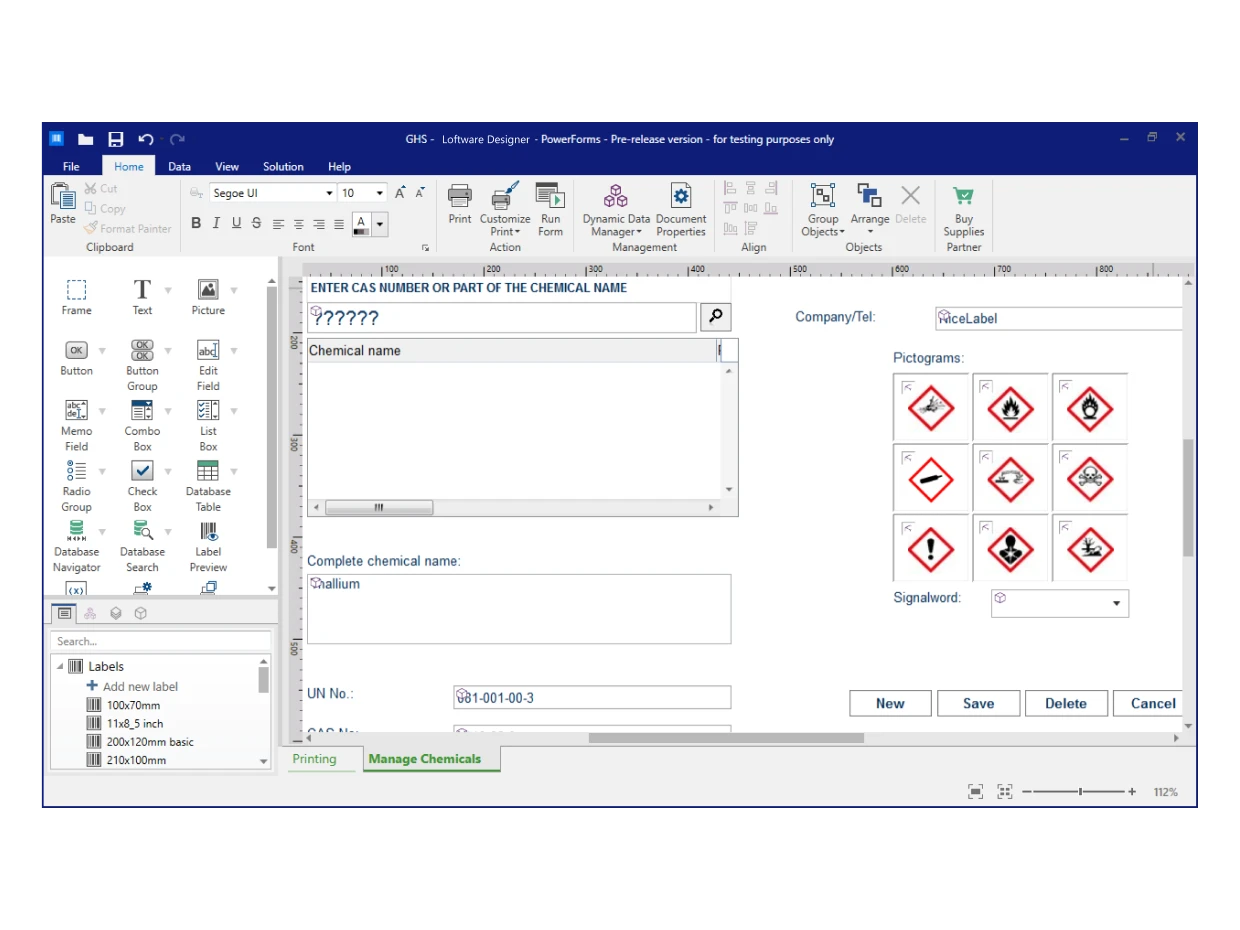Expand the Signalword combo box
Viewport: 1240px width, 930px height.
(x=1116, y=604)
